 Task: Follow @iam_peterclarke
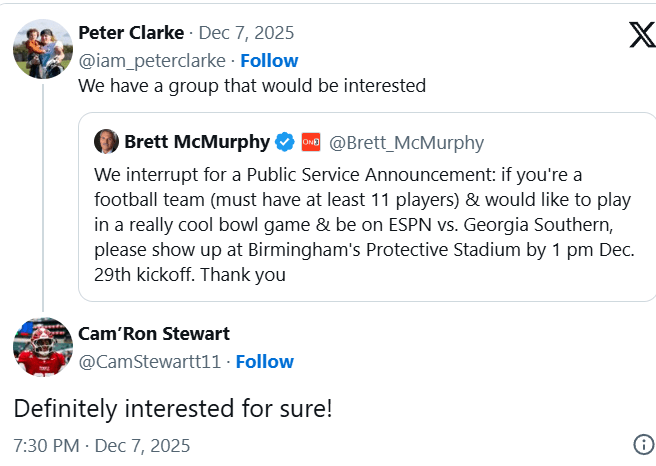pyautogui.click(x=269, y=60)
